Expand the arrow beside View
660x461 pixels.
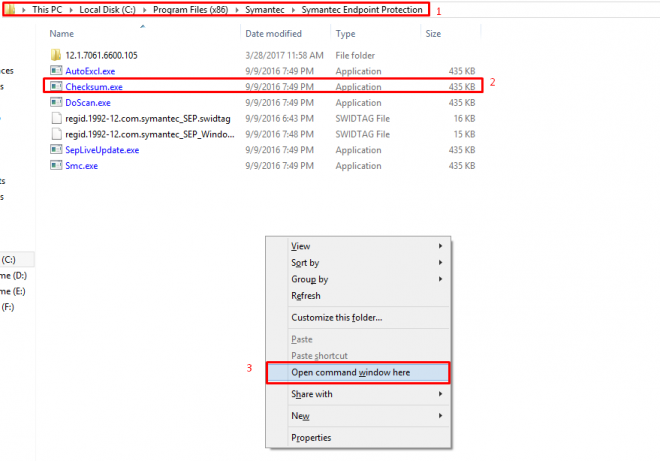pos(440,246)
